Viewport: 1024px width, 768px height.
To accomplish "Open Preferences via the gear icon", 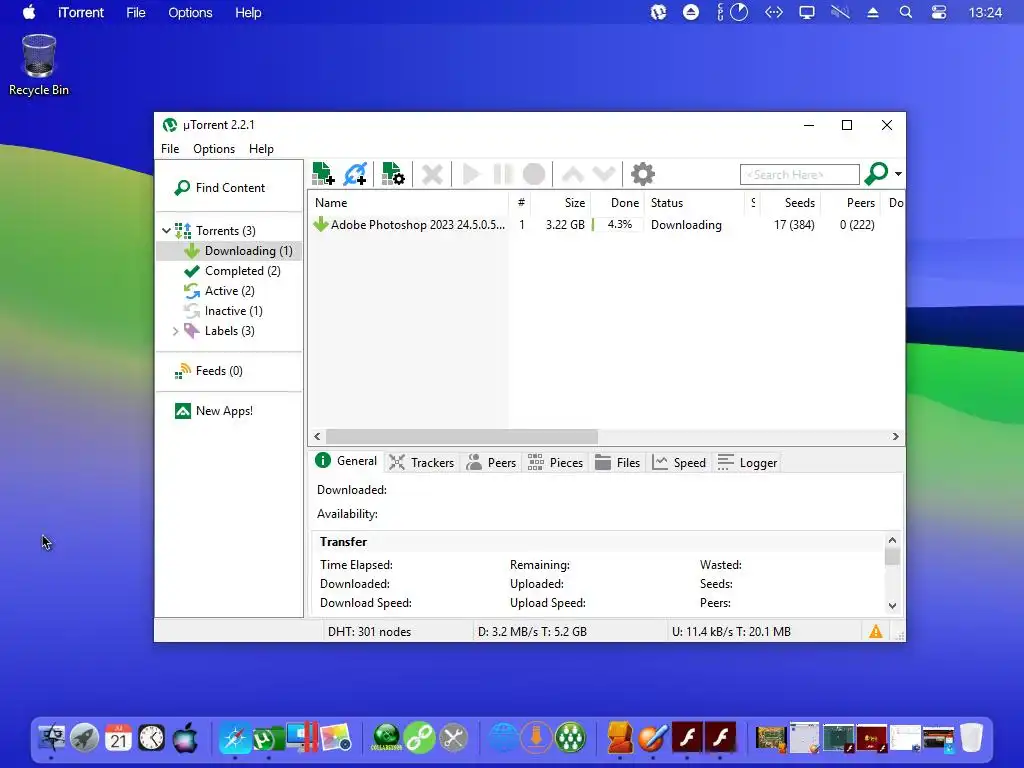I will (643, 174).
